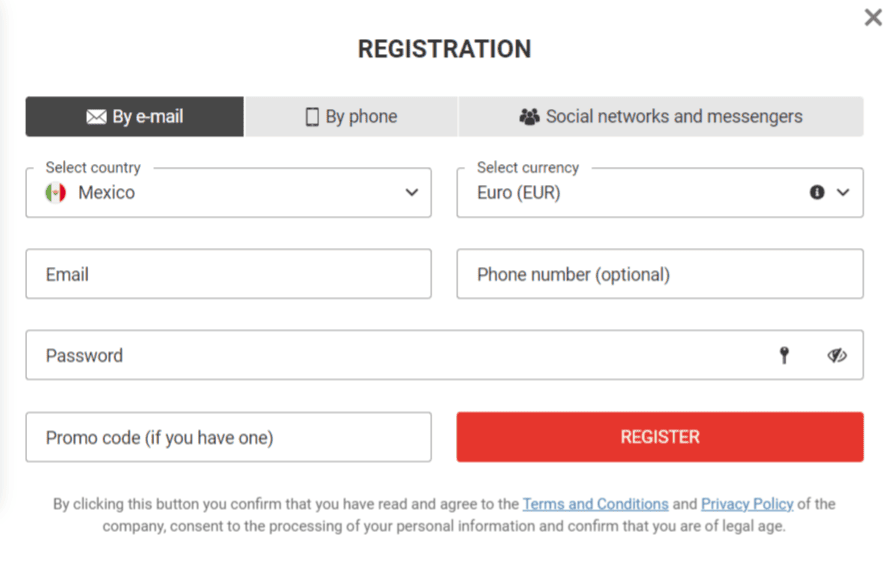
Task: Click the currency info icon
Action: (817, 193)
